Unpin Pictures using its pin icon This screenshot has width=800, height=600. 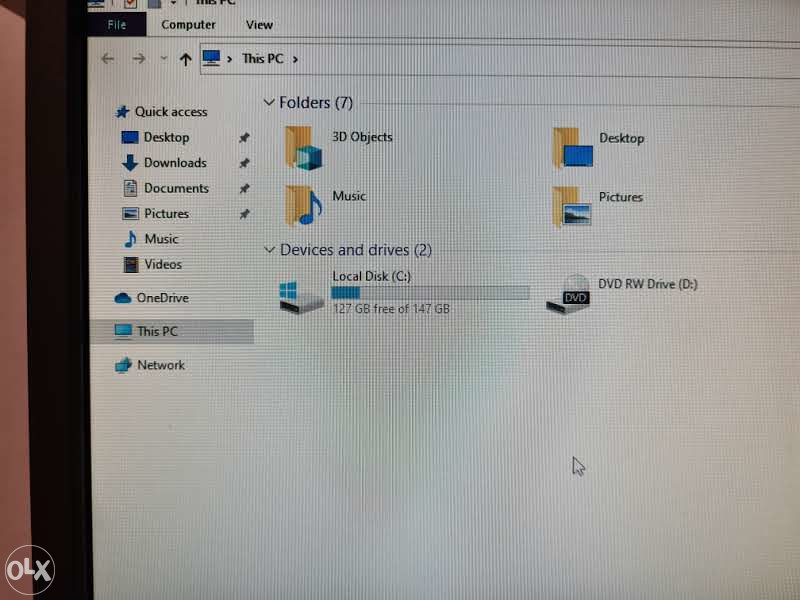pyautogui.click(x=244, y=214)
